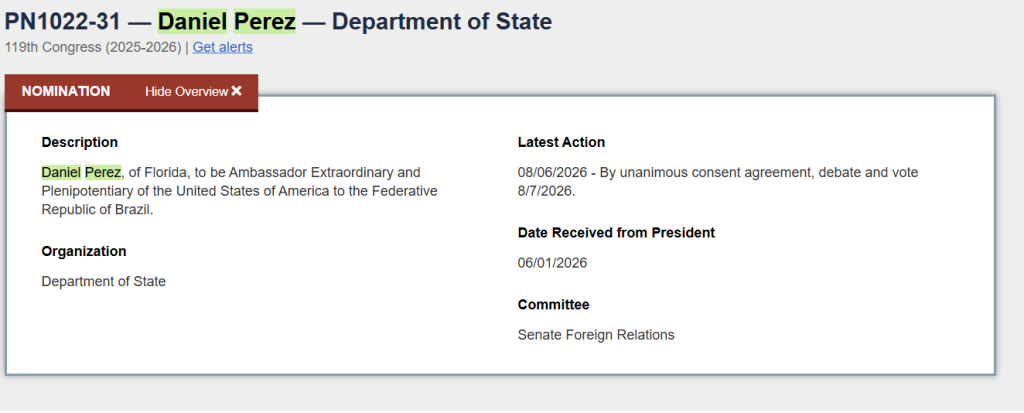This screenshot has width=1024, height=413.
Task: Click Department of State in title
Action: click(442, 22)
